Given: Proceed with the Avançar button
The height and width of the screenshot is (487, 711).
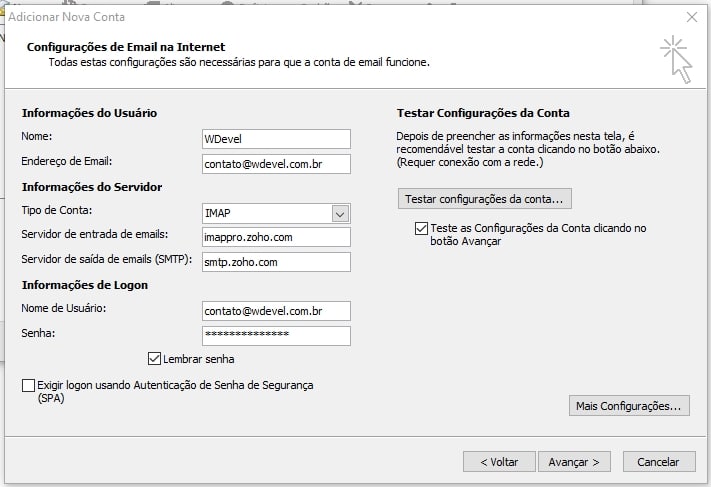Looking at the screenshot, I should tap(574, 462).
